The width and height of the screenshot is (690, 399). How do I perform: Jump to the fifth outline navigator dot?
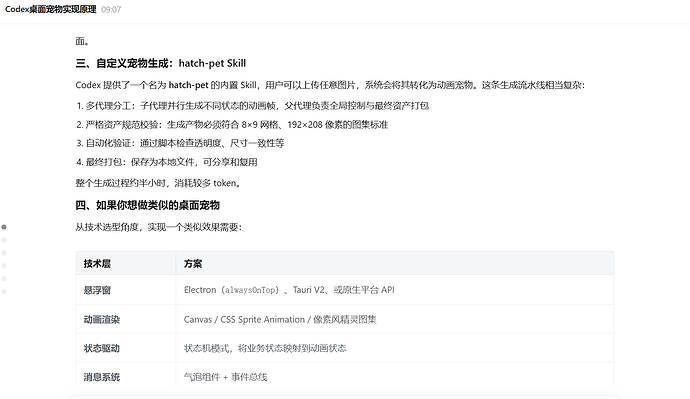(4, 278)
